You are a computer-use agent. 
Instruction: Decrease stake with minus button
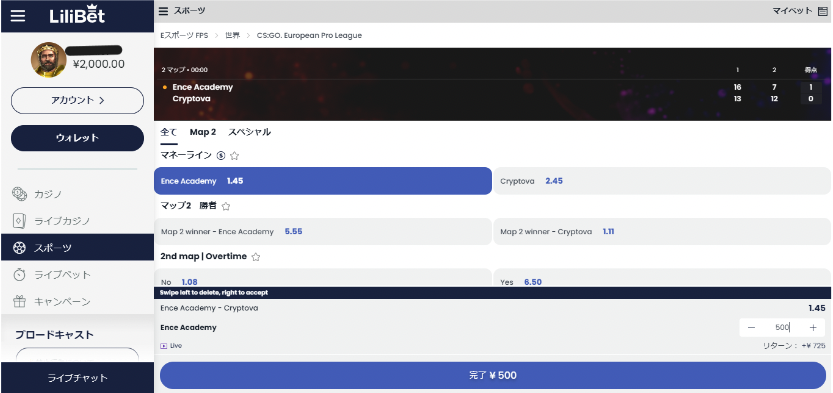tap(751, 328)
